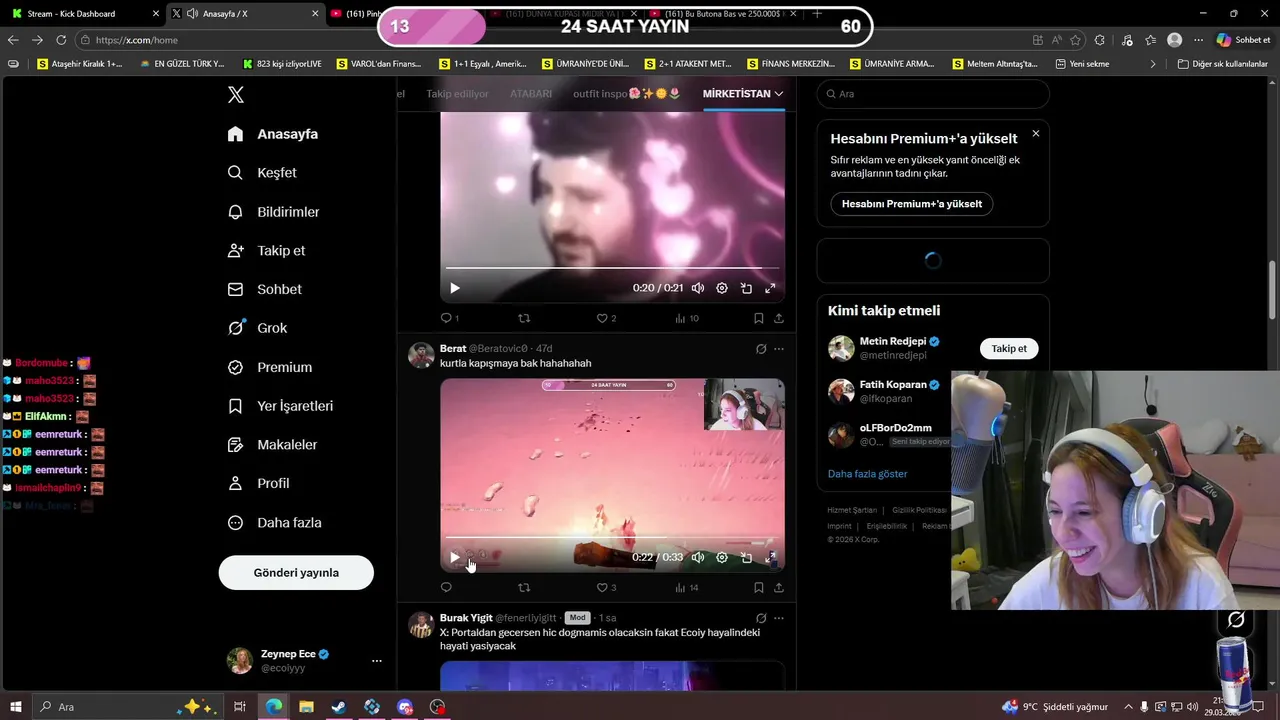This screenshot has height=720, width=1280.
Task: Open Berat's profile avatar
Action: pos(421,355)
